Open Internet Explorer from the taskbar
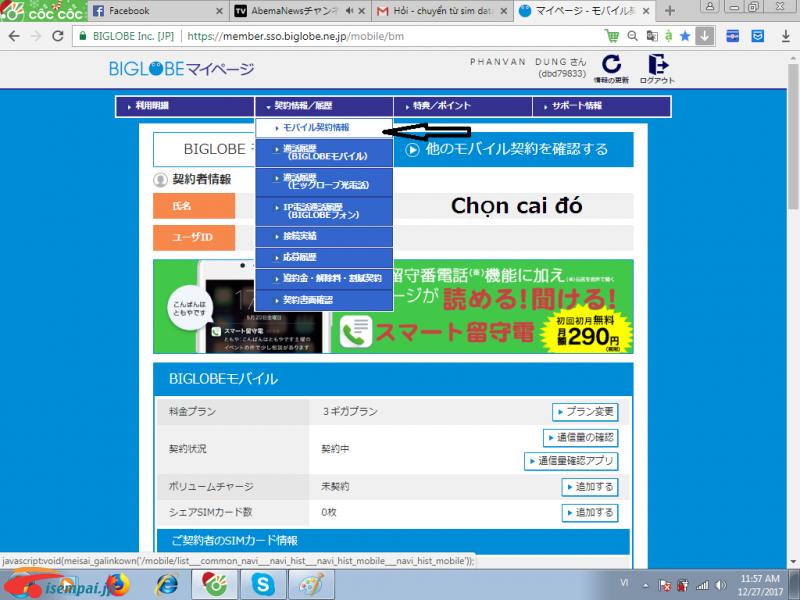800x600 pixels. tap(168, 585)
